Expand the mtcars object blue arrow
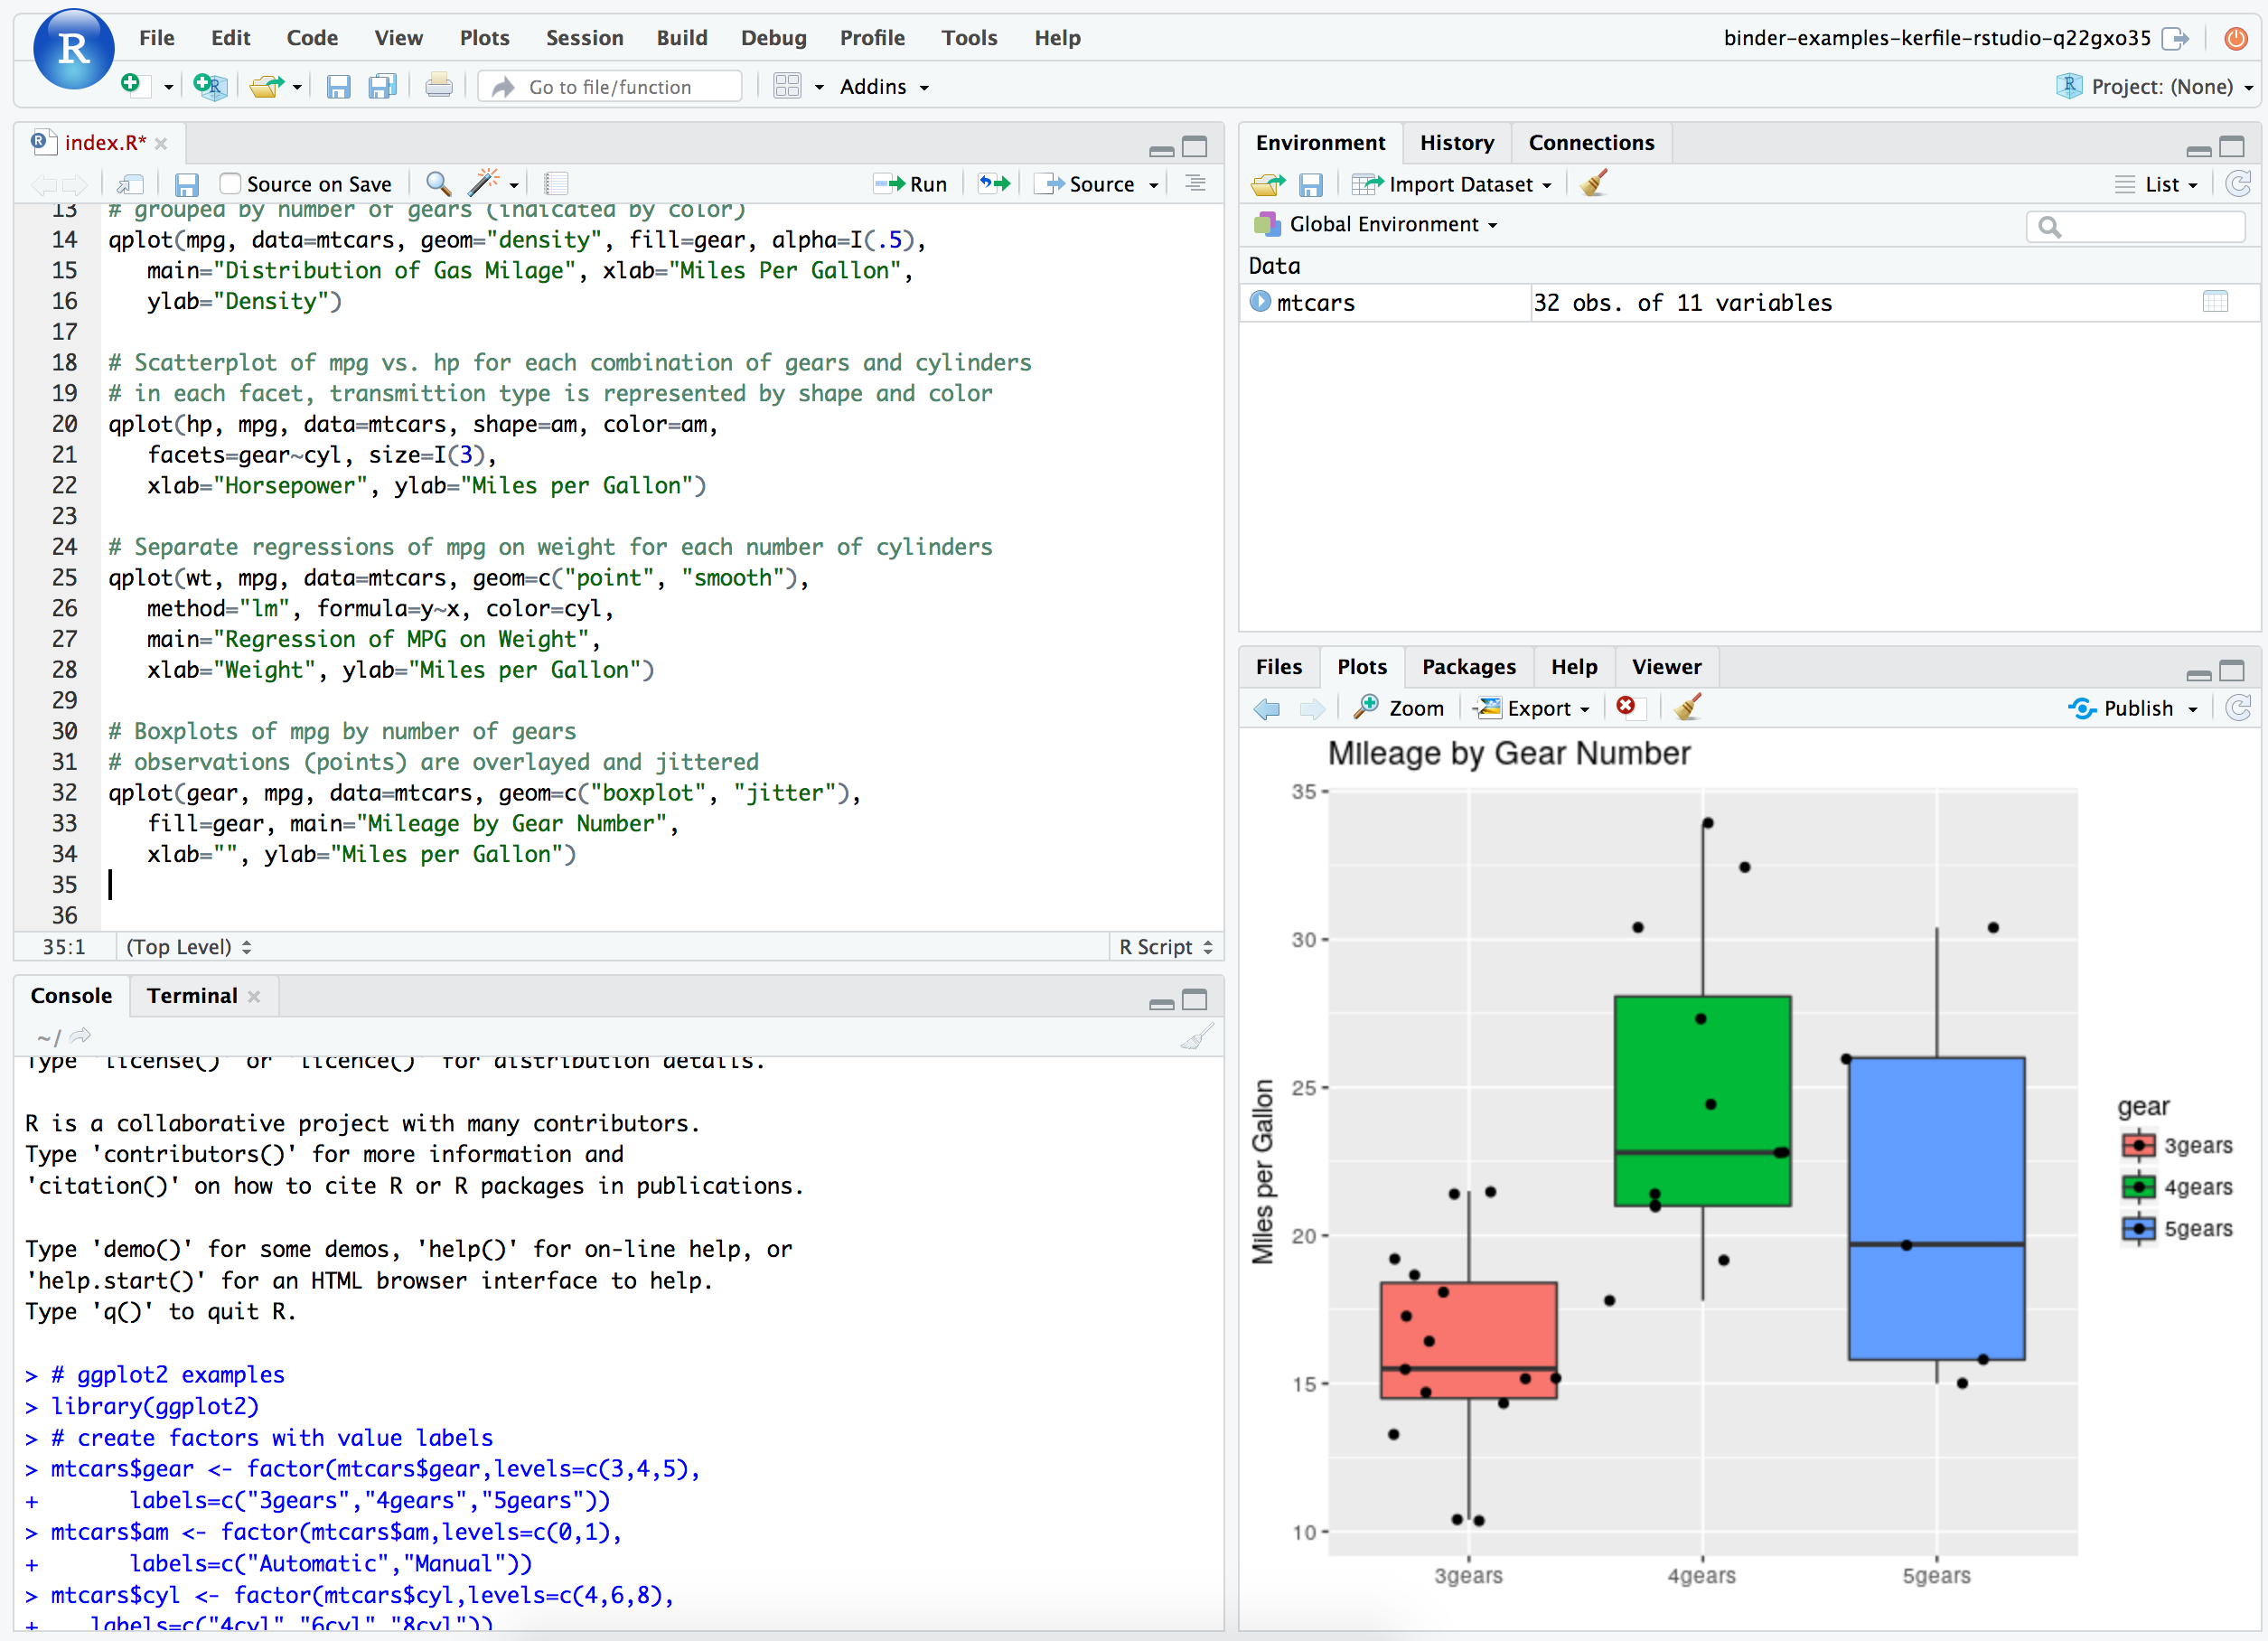This screenshot has width=2268, height=1641. click(1260, 301)
